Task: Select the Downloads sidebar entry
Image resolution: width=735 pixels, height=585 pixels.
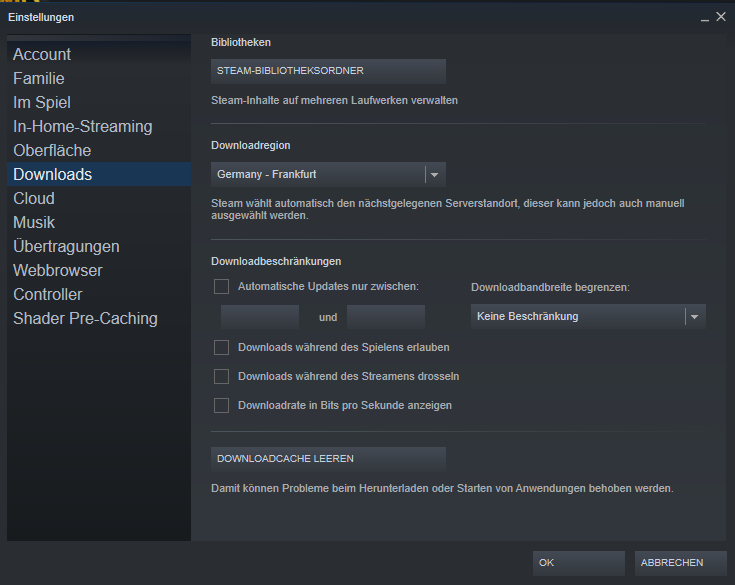Action: click(x=99, y=174)
